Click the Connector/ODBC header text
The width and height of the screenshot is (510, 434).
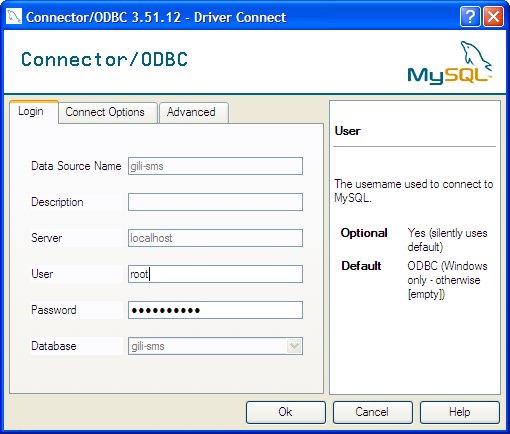point(105,60)
